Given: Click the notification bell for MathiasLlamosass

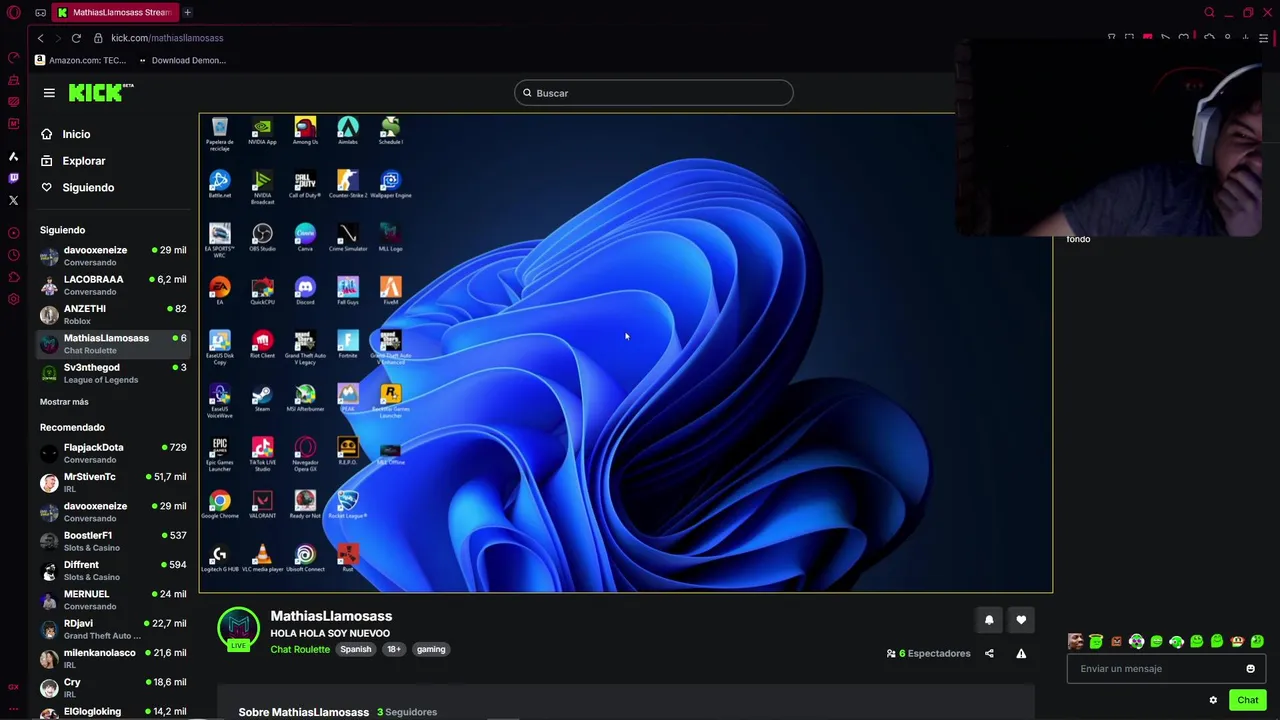Looking at the screenshot, I should pos(989,620).
